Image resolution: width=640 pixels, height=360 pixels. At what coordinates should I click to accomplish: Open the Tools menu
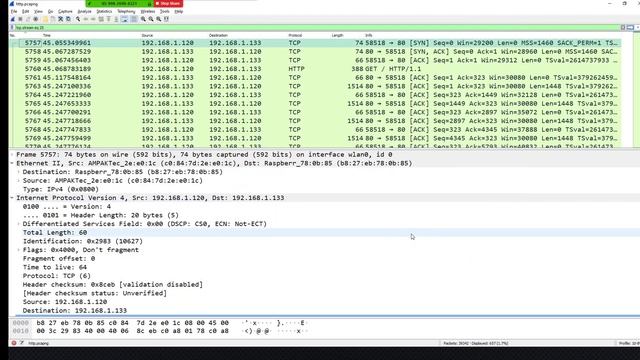[x=164, y=11]
